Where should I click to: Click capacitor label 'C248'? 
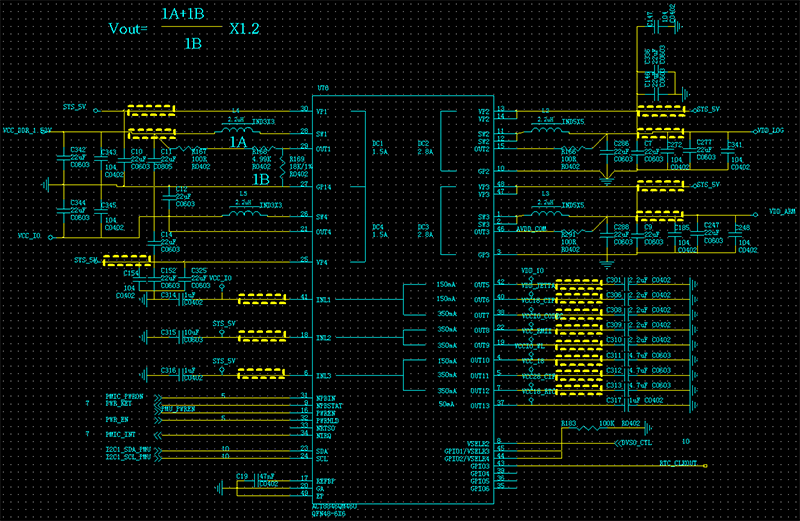742,228
